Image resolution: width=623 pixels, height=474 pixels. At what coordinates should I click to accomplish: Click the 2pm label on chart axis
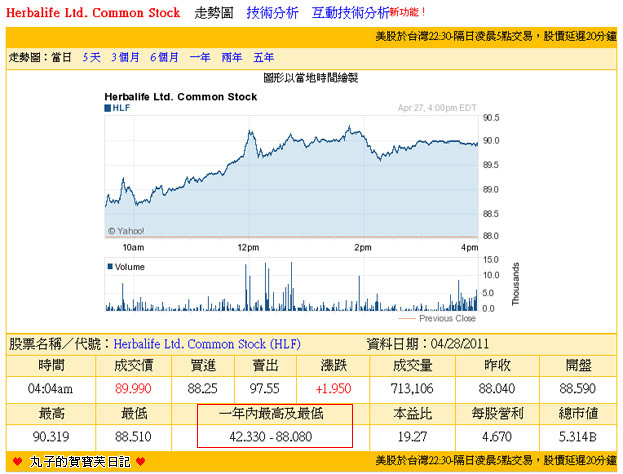click(x=363, y=248)
